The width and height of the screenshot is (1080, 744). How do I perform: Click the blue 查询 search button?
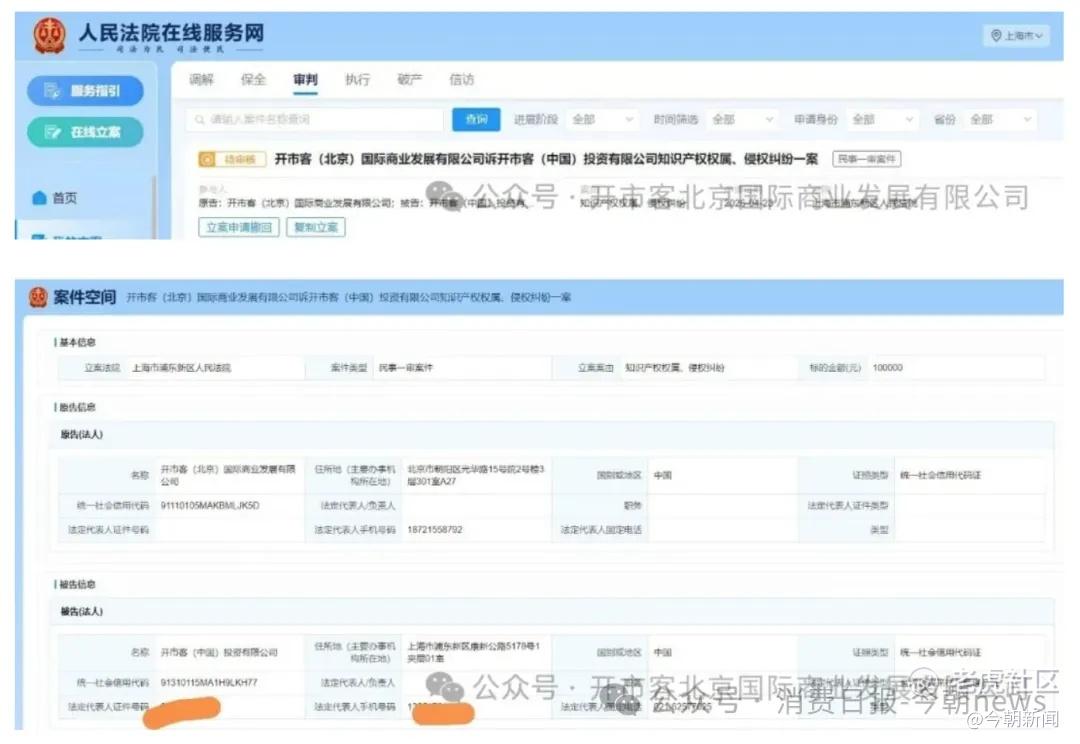pos(476,120)
